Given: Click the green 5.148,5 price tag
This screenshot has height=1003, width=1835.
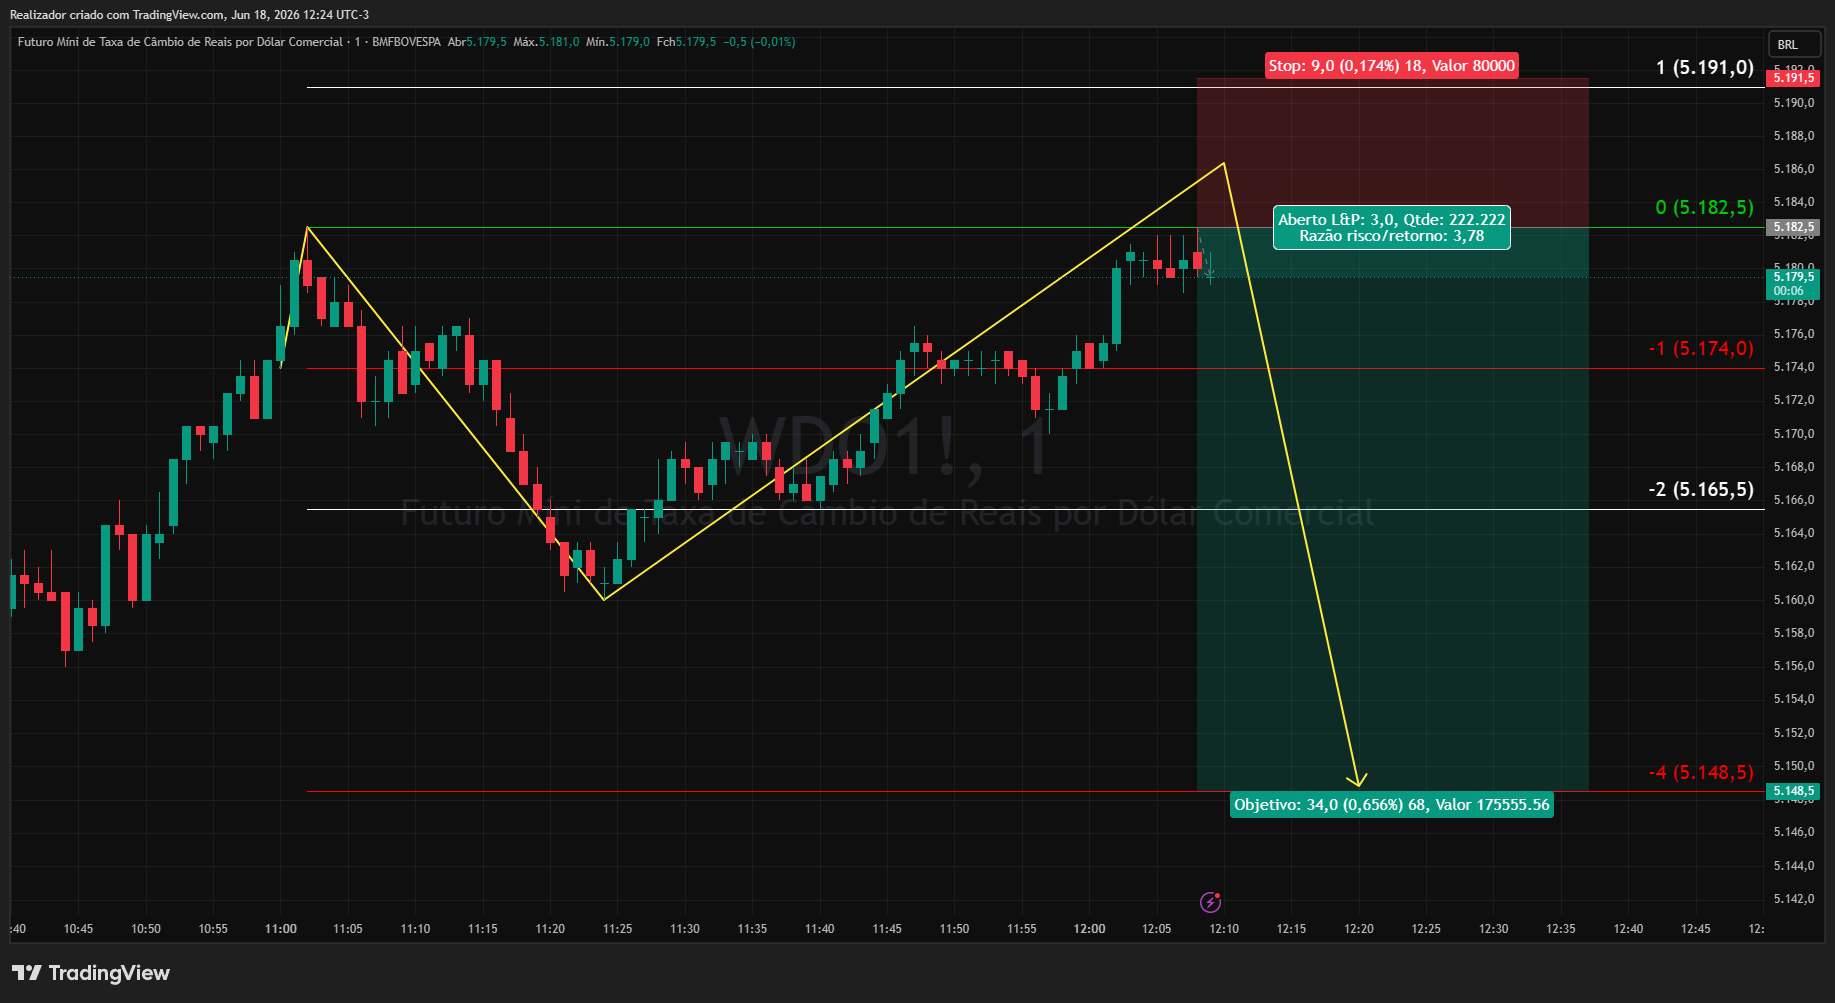Looking at the screenshot, I should click(x=1794, y=791).
